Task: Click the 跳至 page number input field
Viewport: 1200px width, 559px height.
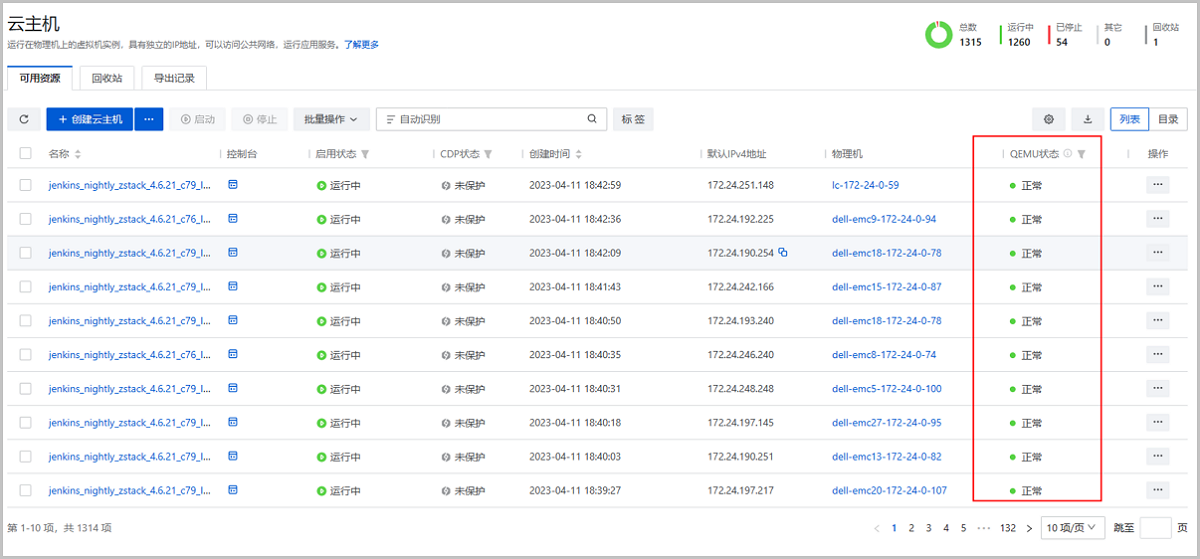Action: click(1155, 527)
